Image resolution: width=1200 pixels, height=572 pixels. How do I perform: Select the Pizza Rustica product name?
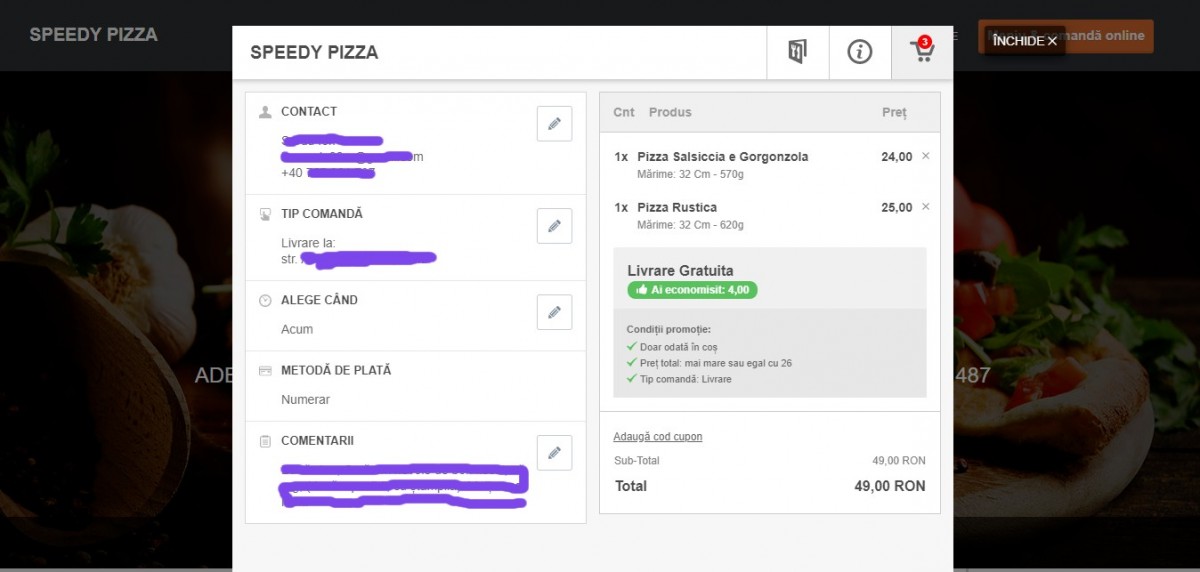(x=677, y=207)
